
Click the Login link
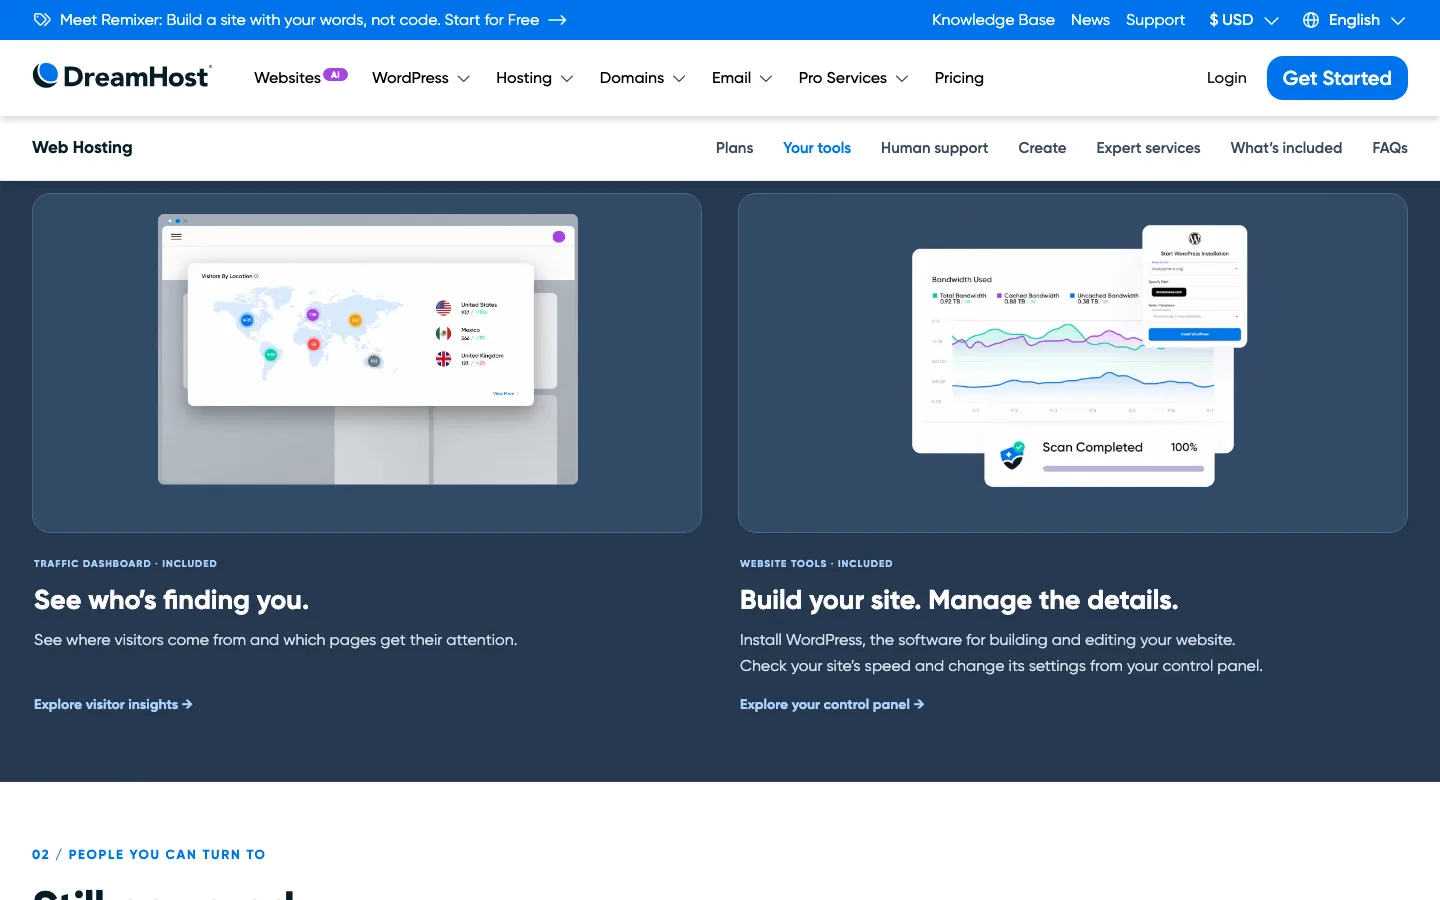(x=1226, y=78)
